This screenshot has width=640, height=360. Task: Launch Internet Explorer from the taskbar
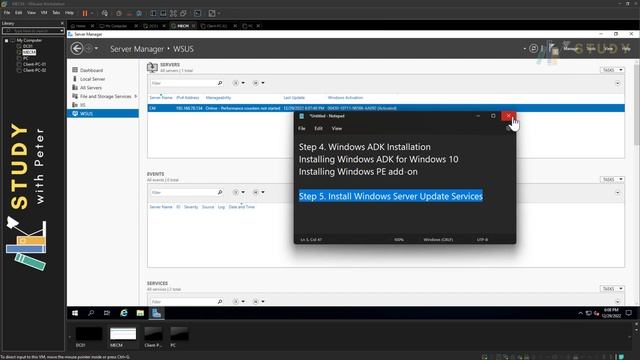[x=124, y=313]
